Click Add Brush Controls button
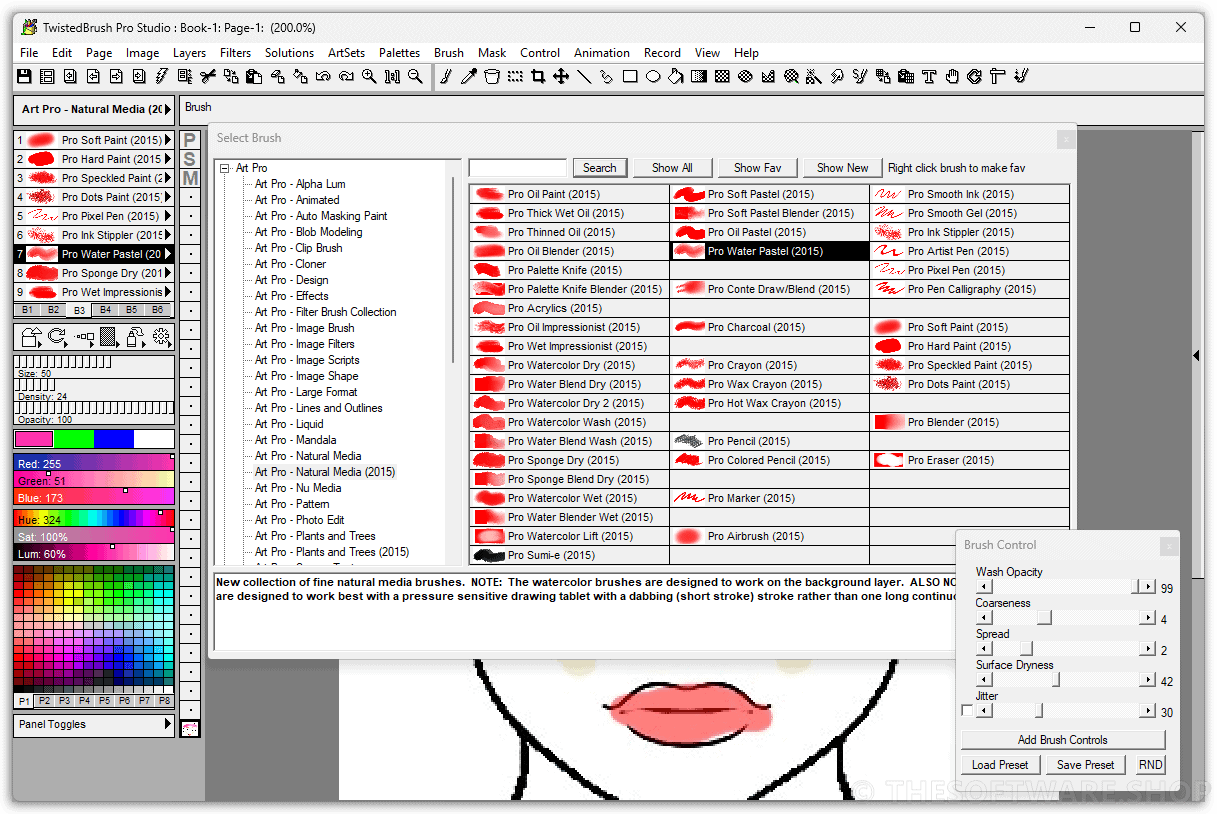Viewport: 1217px width, 814px height. pyautogui.click(x=1062, y=740)
